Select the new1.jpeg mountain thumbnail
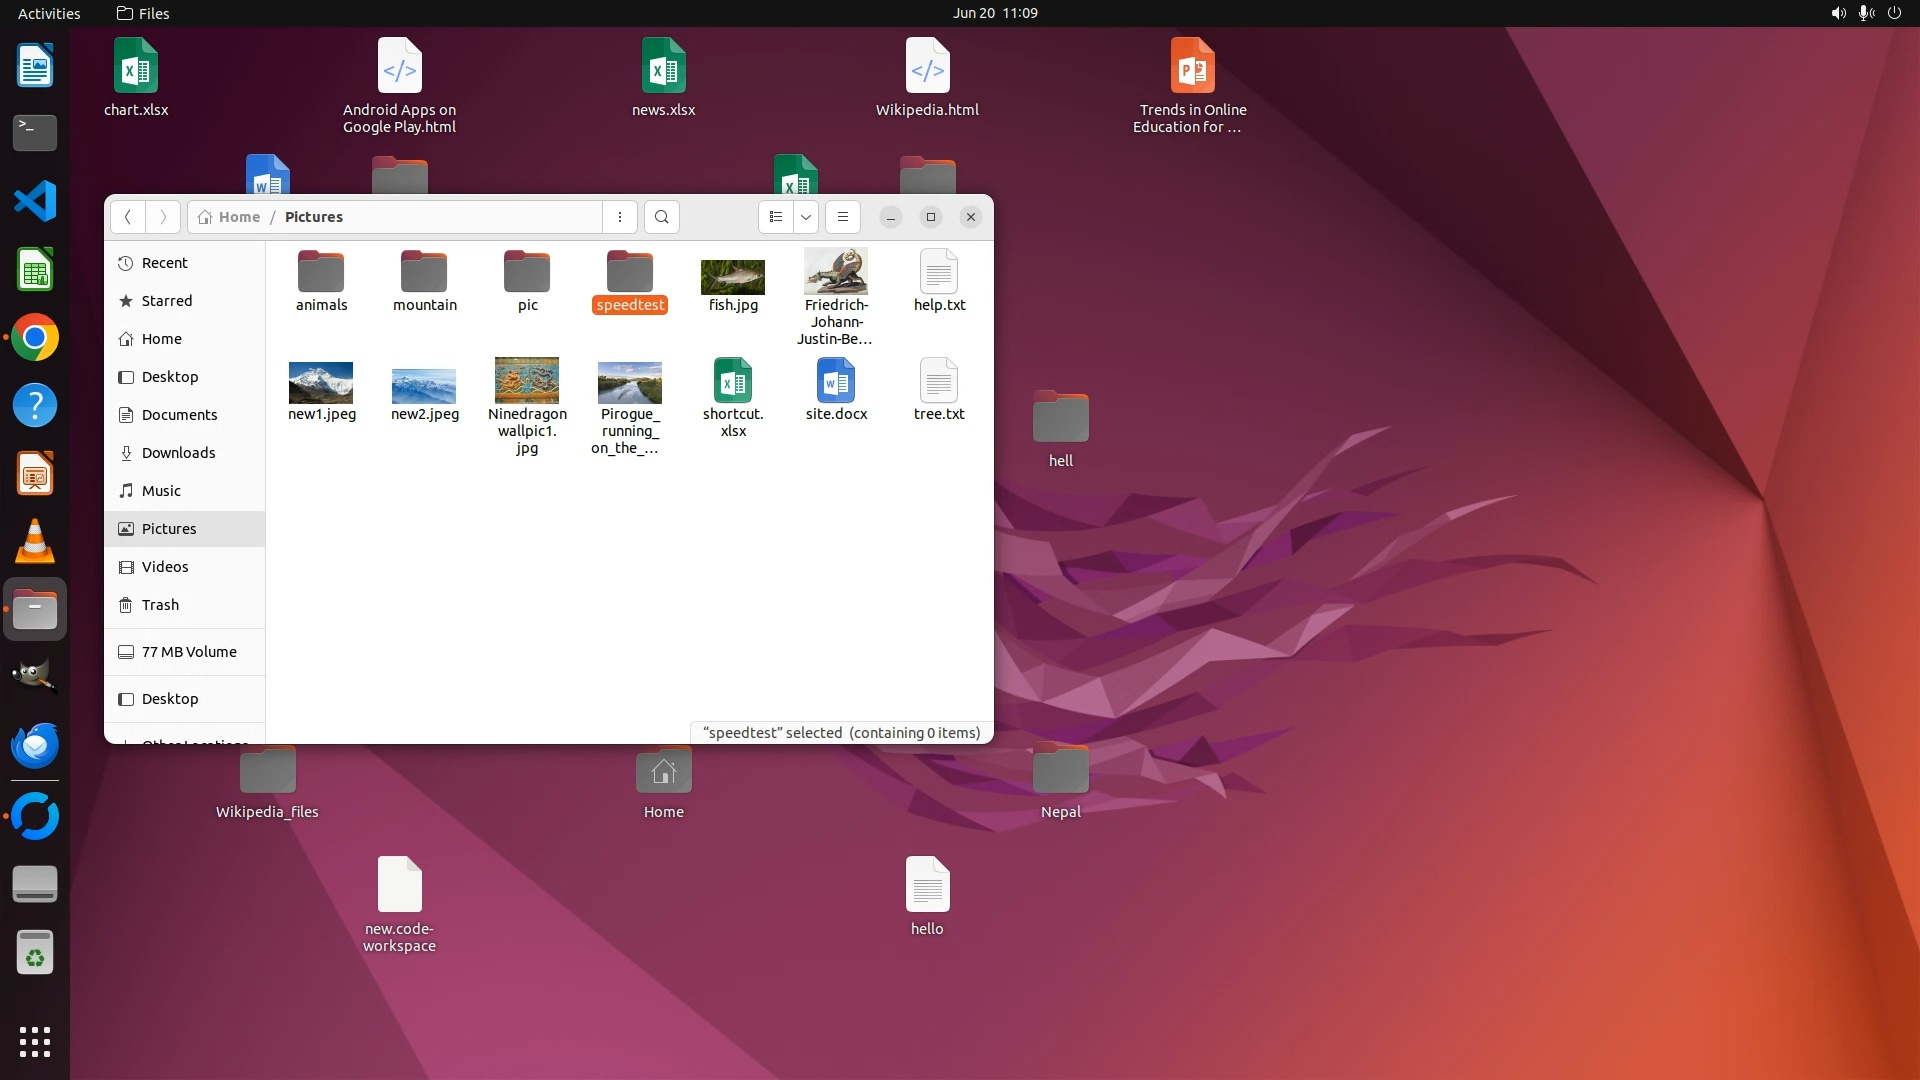Screen dimensions: 1920x1080 pyautogui.click(x=321, y=382)
